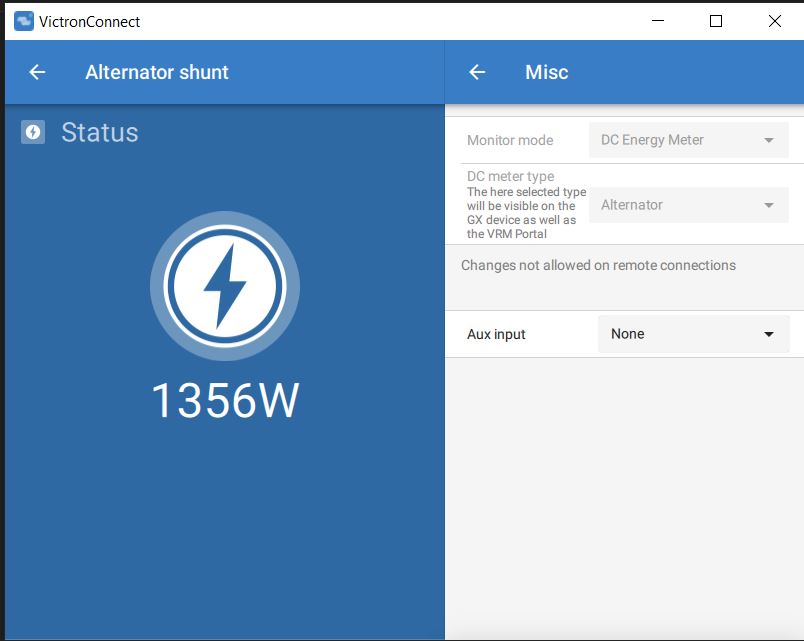Click the Aux input label
This screenshot has height=641, width=804.
coord(496,334)
